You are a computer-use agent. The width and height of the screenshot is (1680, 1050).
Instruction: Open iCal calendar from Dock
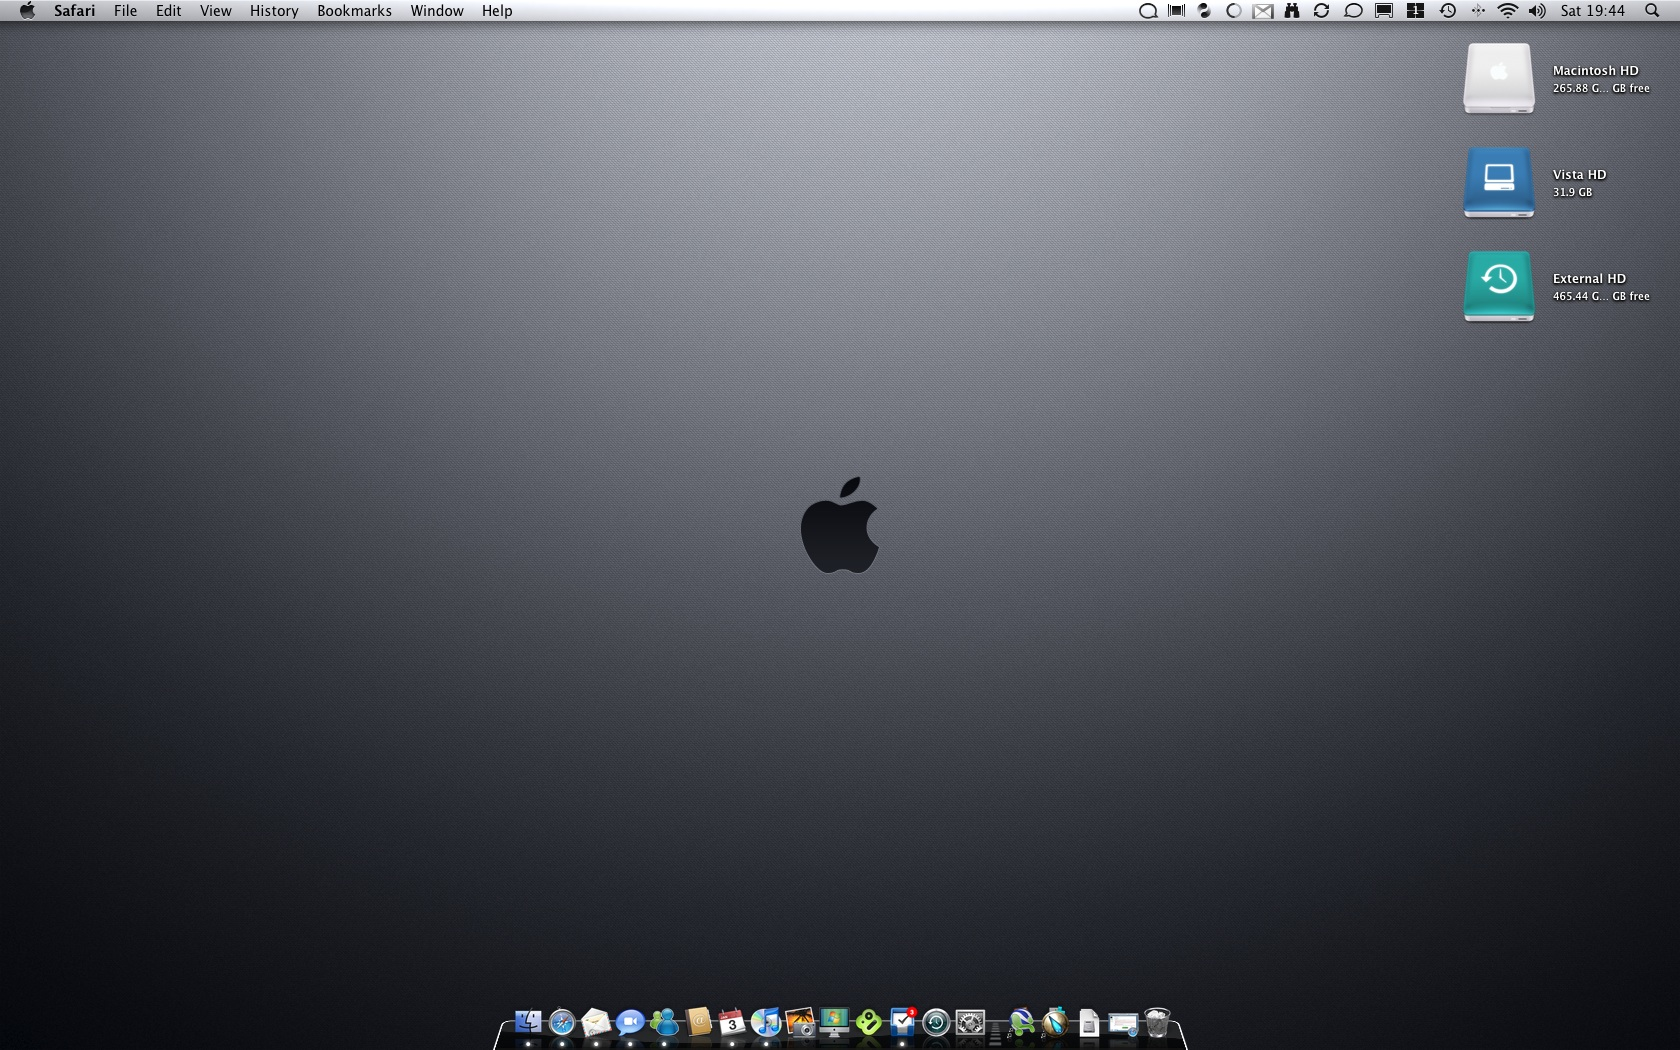(732, 1023)
